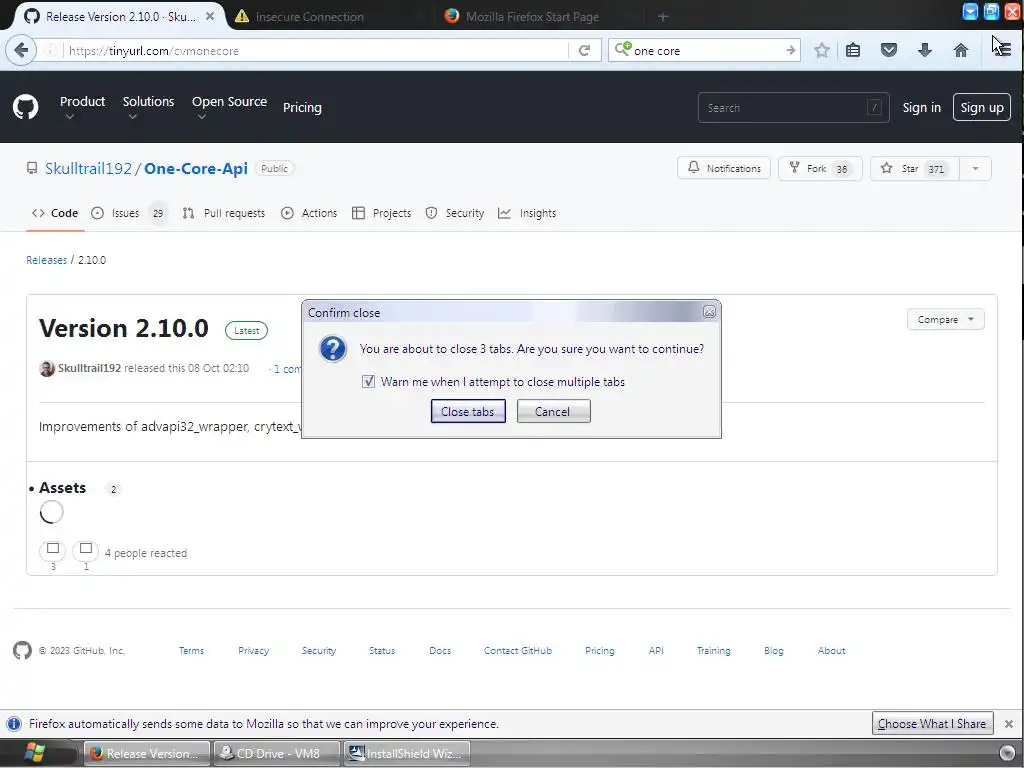
Task: Open the Skulltrail192 owner link
Action: (x=88, y=168)
